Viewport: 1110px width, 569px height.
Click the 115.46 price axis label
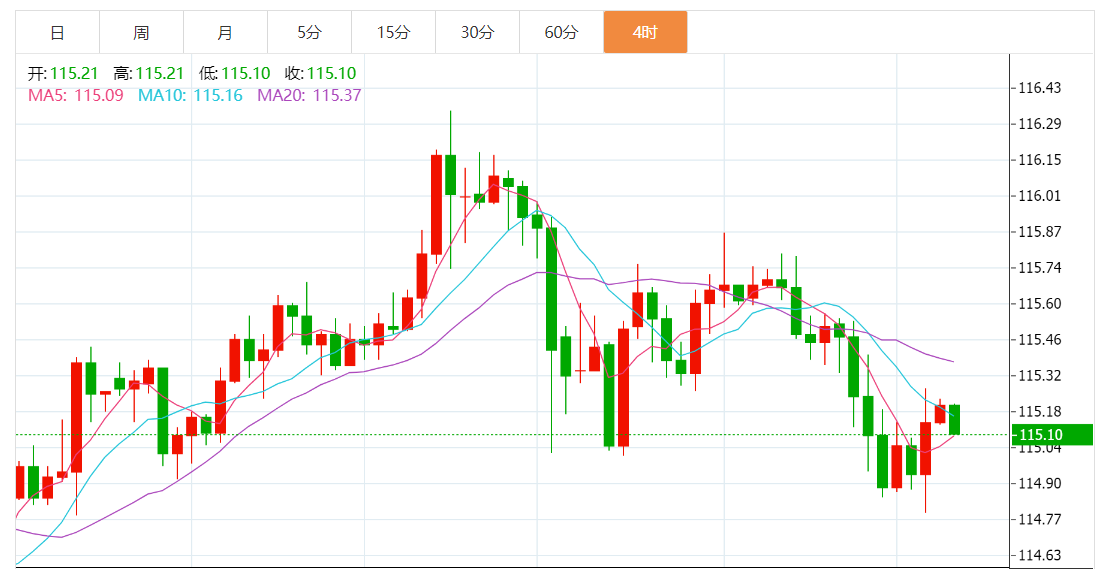[1040, 340]
